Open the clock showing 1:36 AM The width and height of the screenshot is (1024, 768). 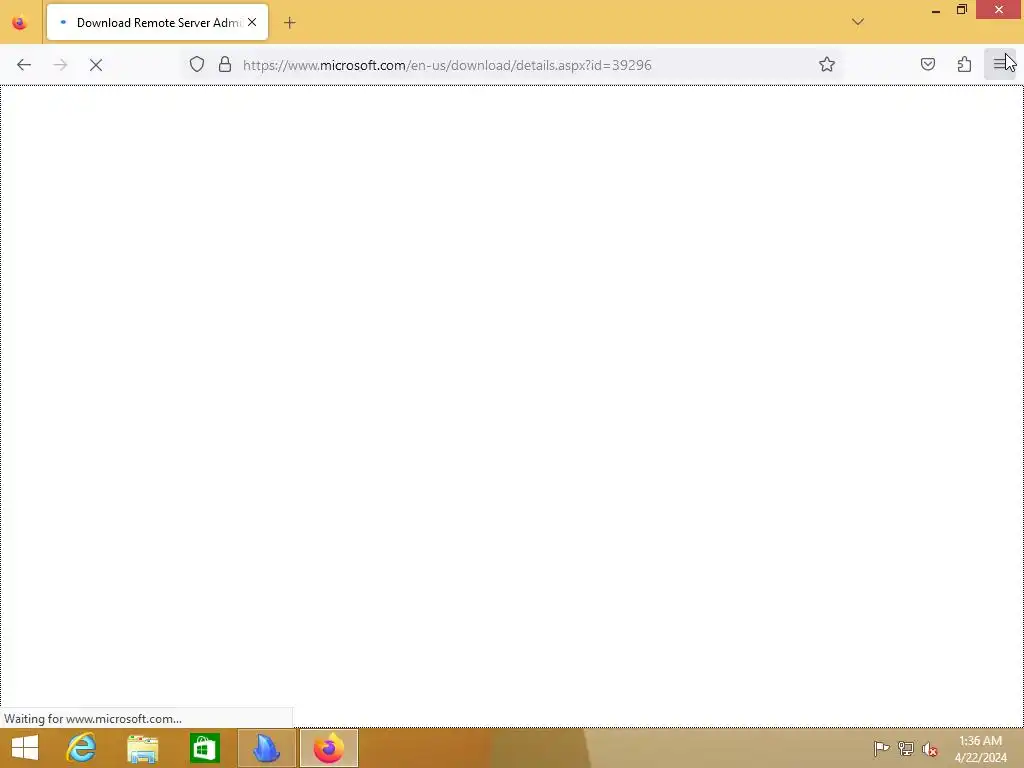(x=980, y=749)
